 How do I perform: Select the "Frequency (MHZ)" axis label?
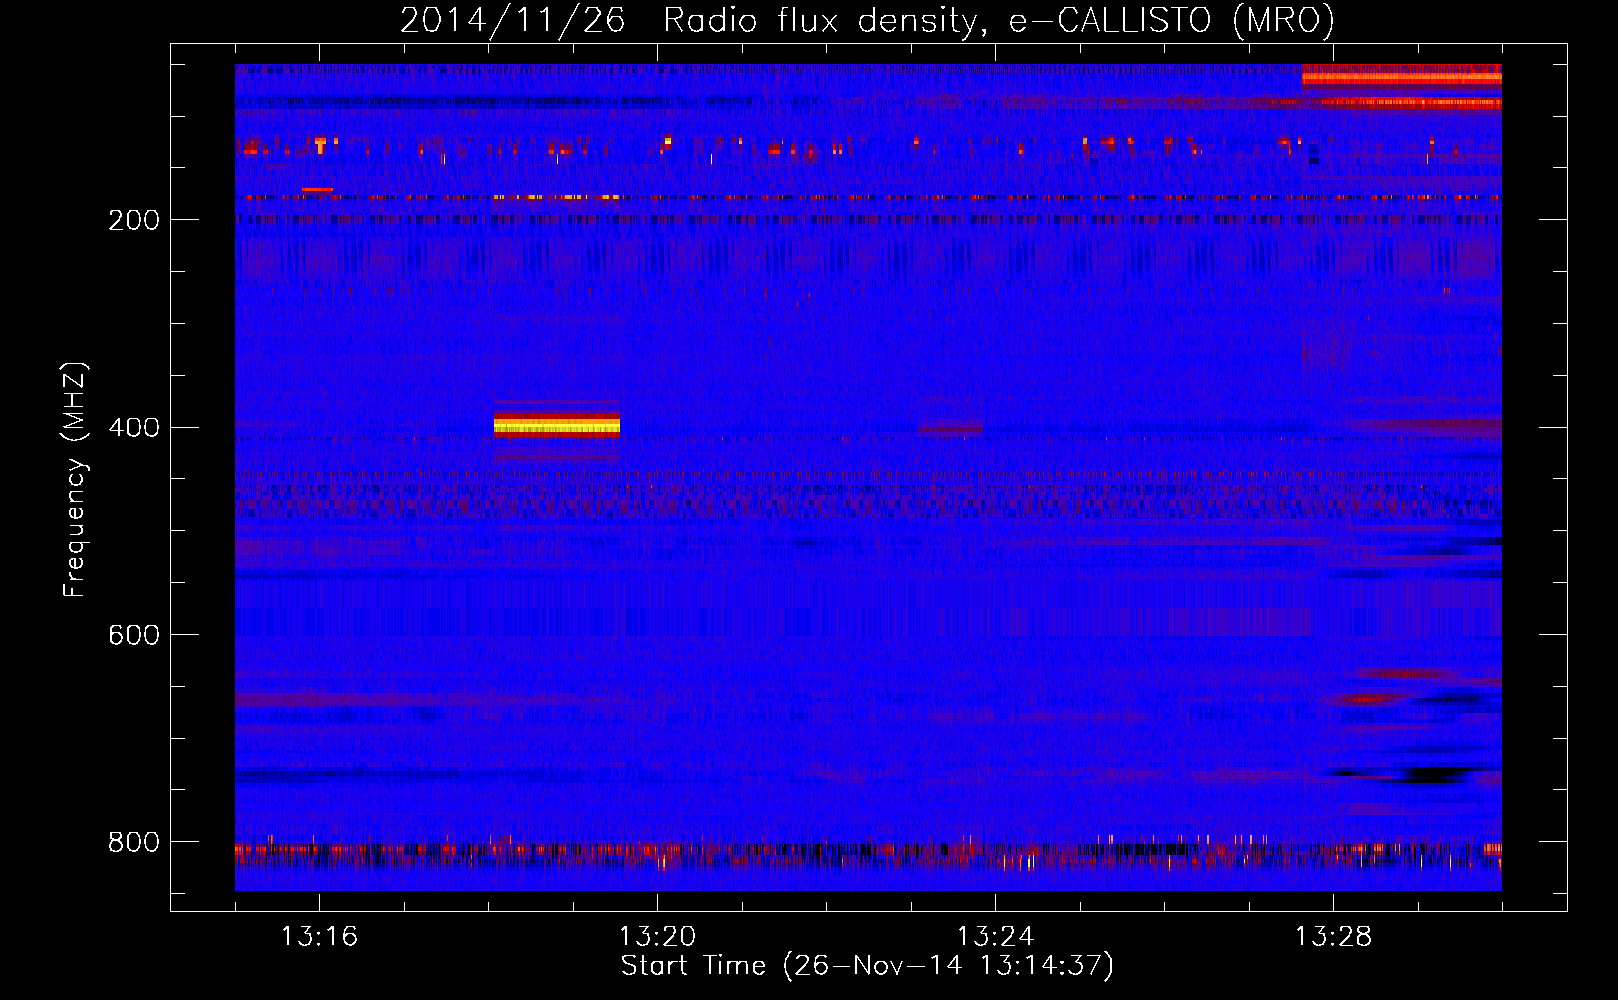point(75,479)
